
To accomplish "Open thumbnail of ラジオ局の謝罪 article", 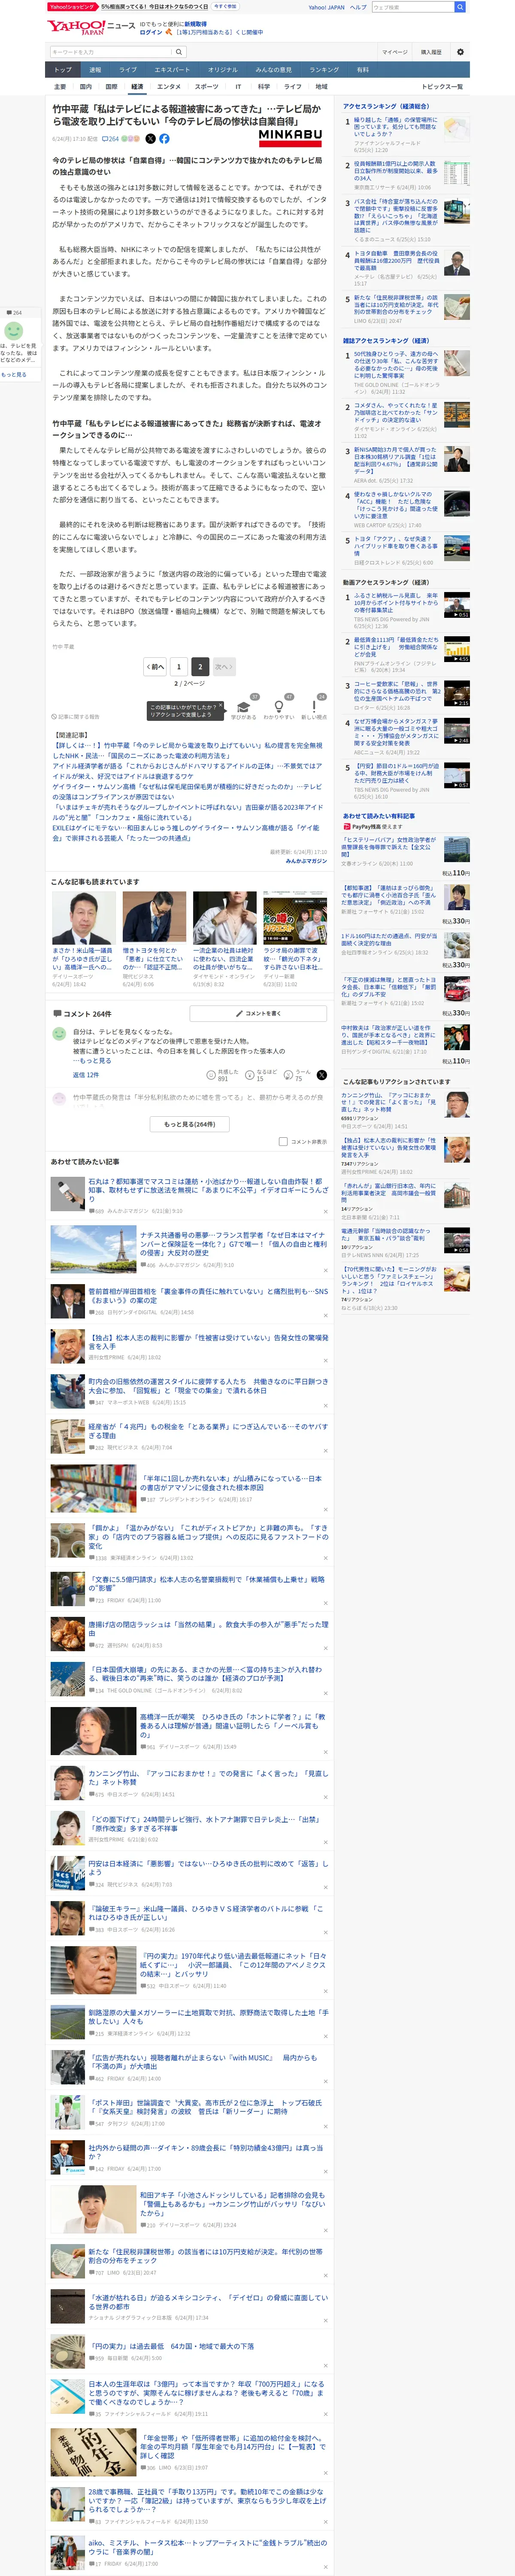I will coord(295,917).
